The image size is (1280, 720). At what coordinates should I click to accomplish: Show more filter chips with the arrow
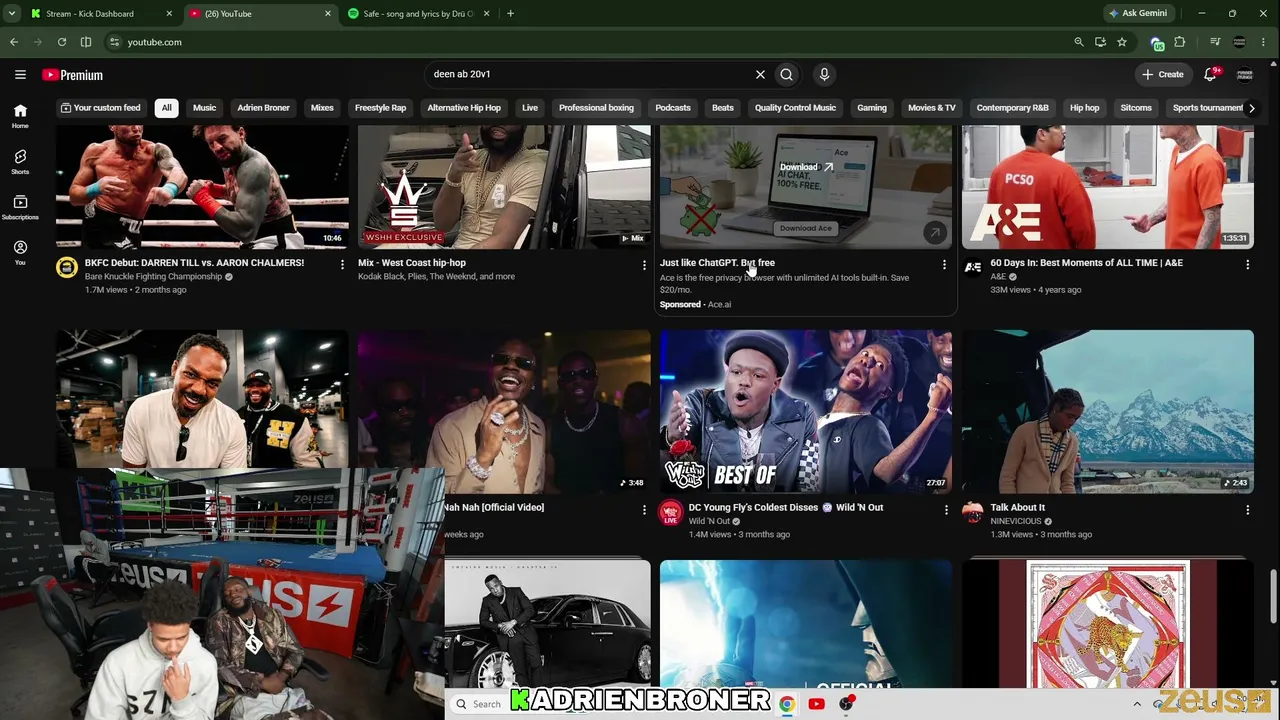point(1251,108)
